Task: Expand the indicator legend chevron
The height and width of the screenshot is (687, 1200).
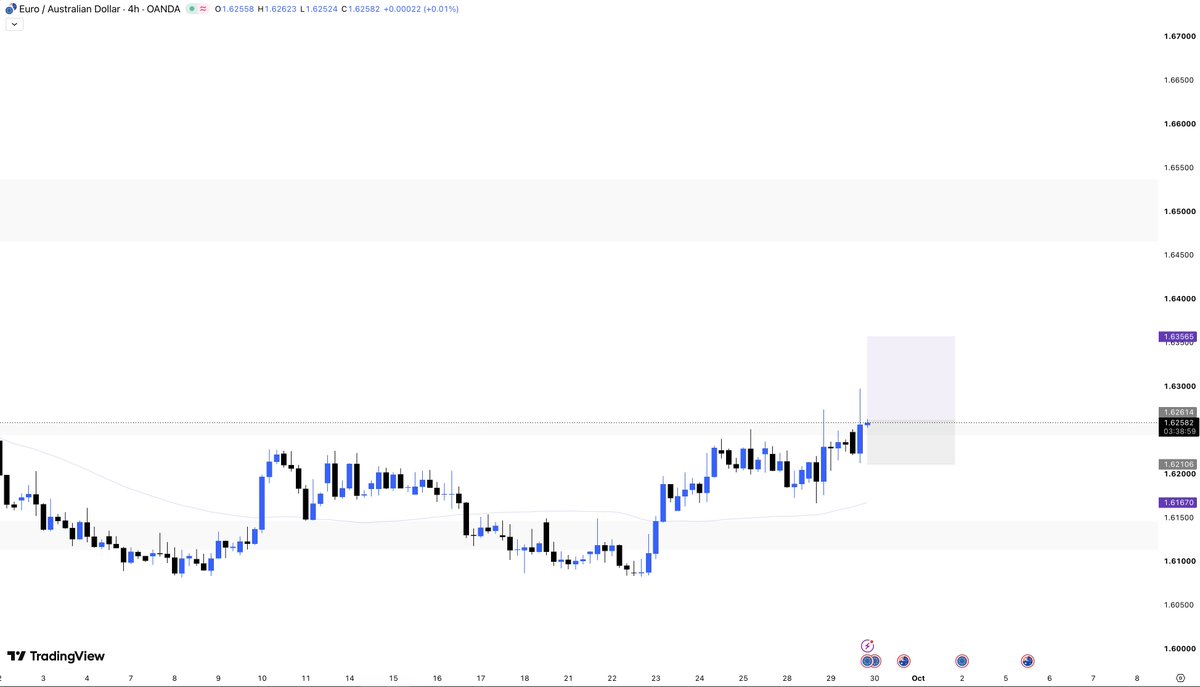Action: (14, 23)
